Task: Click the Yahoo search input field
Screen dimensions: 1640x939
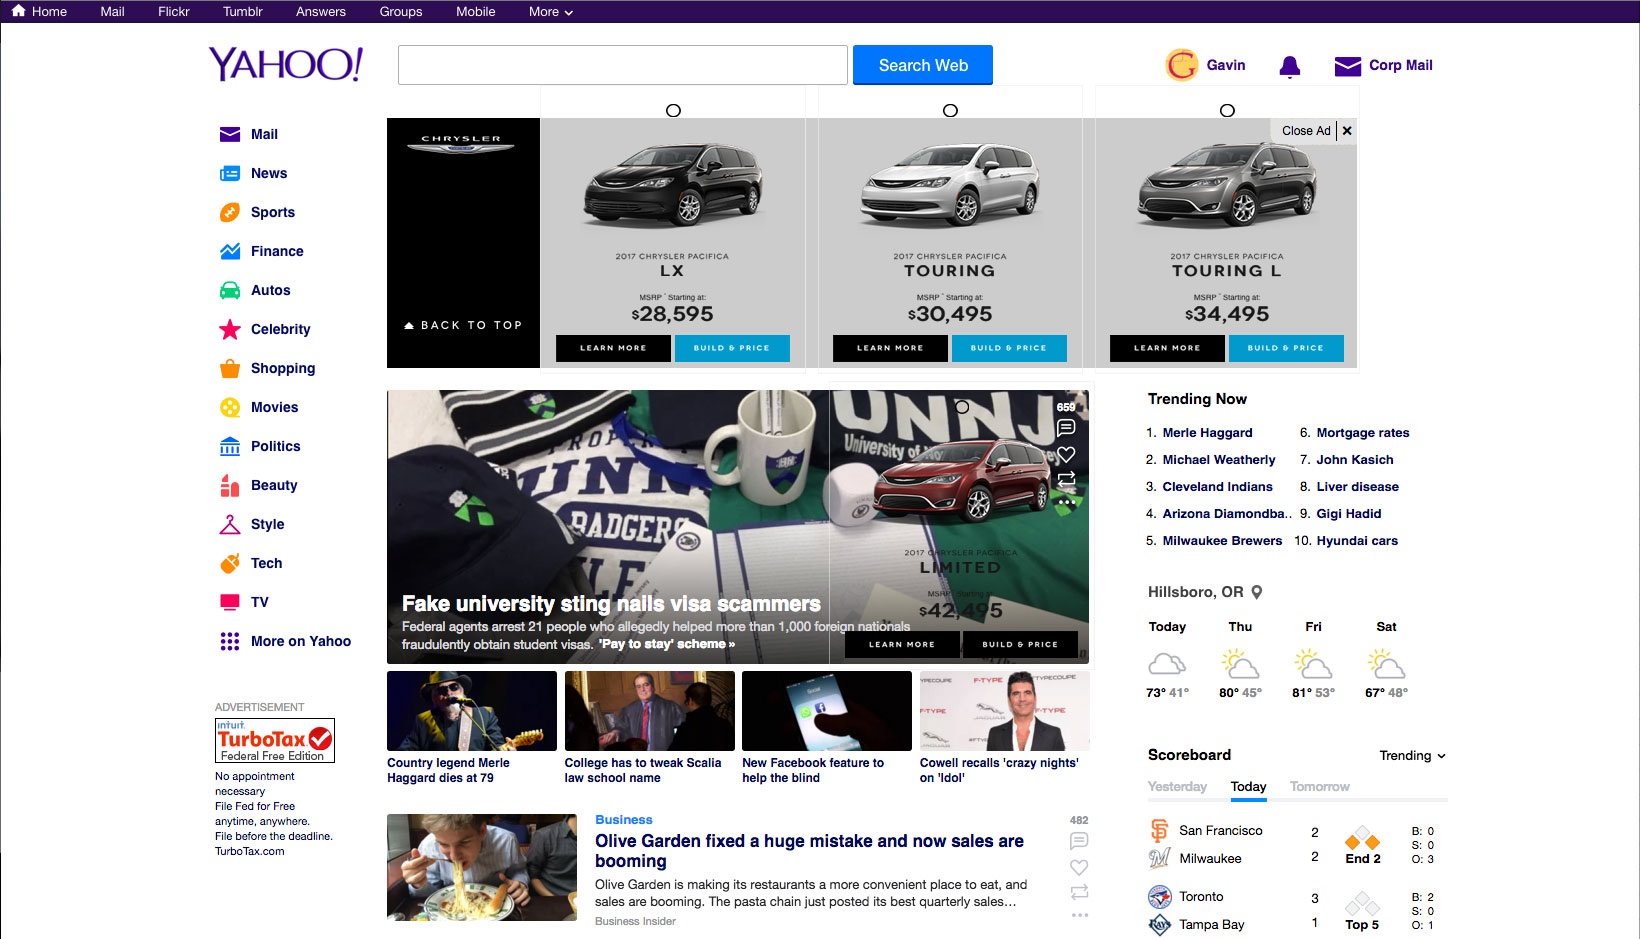Action: tap(623, 65)
